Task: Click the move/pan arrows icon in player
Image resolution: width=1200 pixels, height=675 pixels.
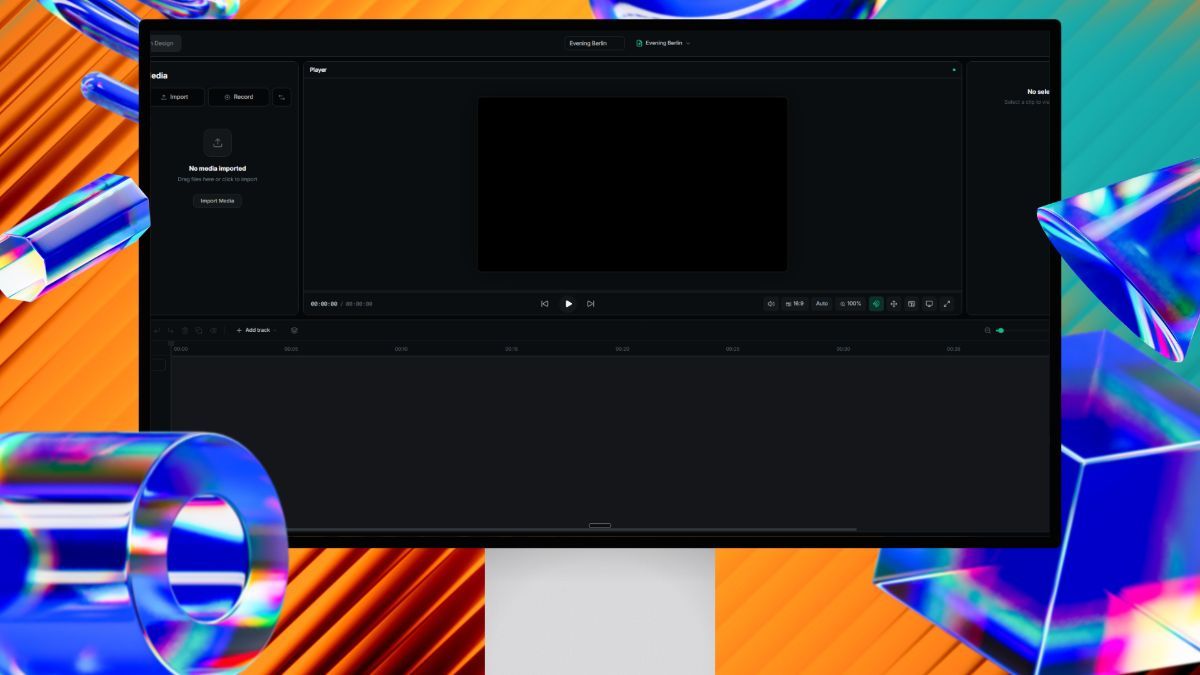Action: [x=894, y=304]
